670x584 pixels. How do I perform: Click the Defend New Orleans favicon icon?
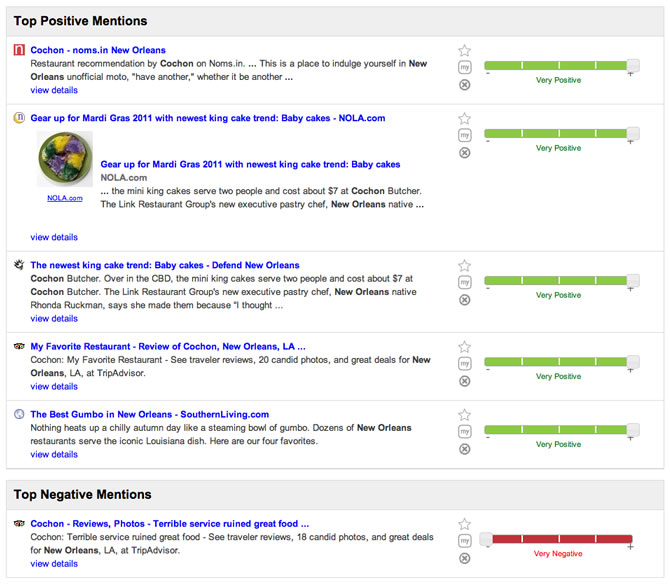[x=19, y=264]
